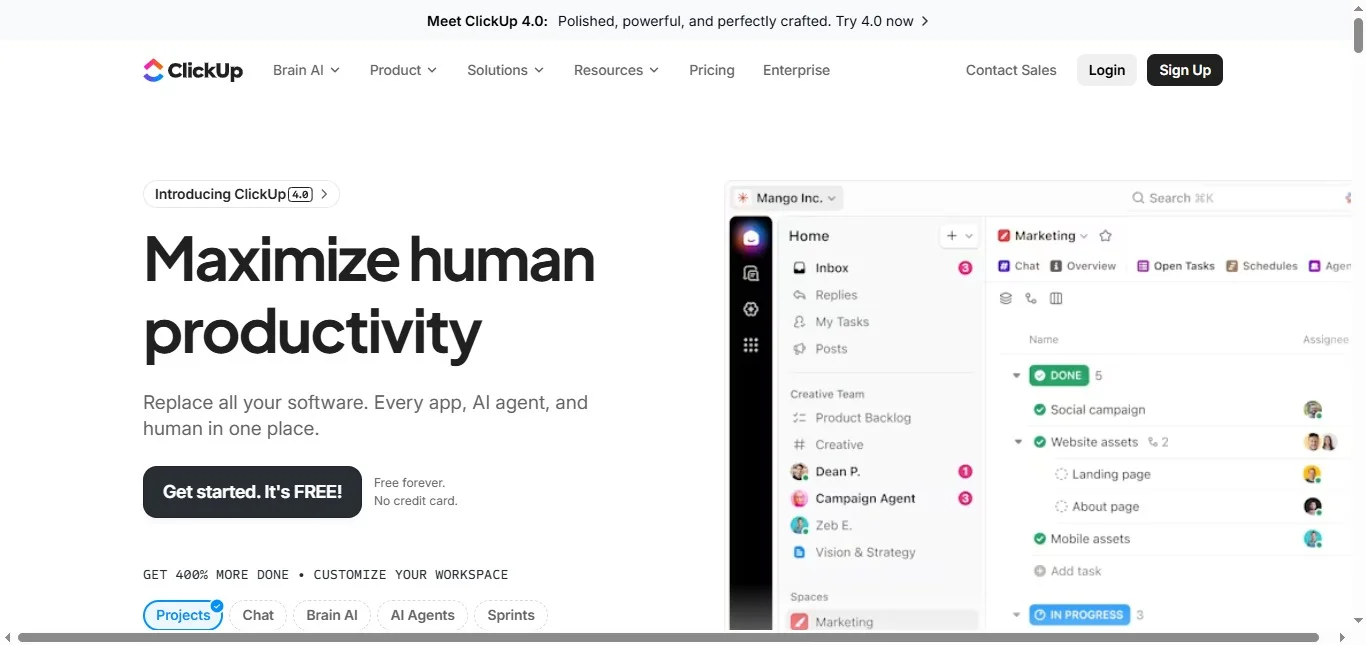Click the phone icon under Chat tab
Image resolution: width=1366 pixels, height=645 pixels.
coord(1031,298)
